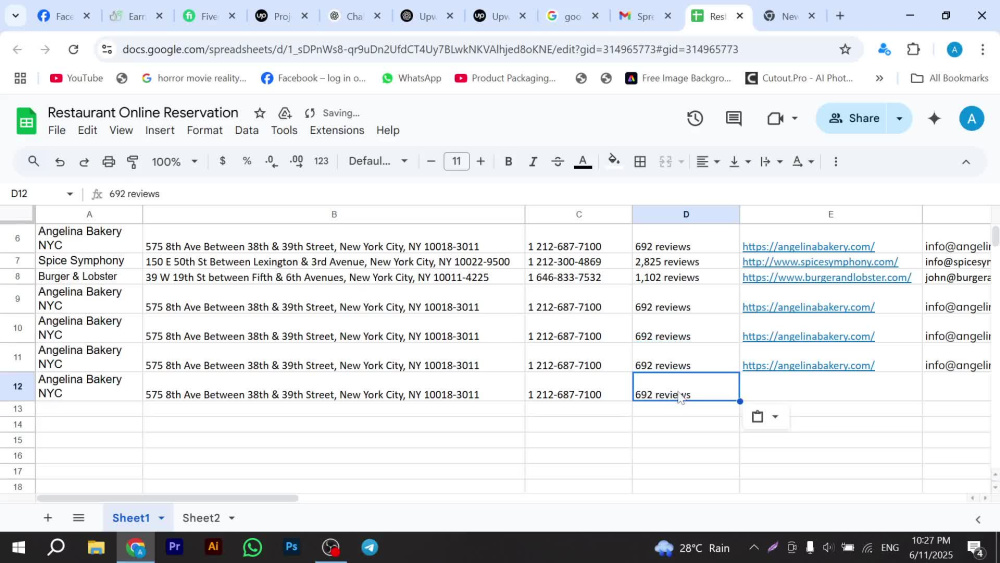Open the Gemini sparkle icon
1000x563 pixels.
coord(934,118)
